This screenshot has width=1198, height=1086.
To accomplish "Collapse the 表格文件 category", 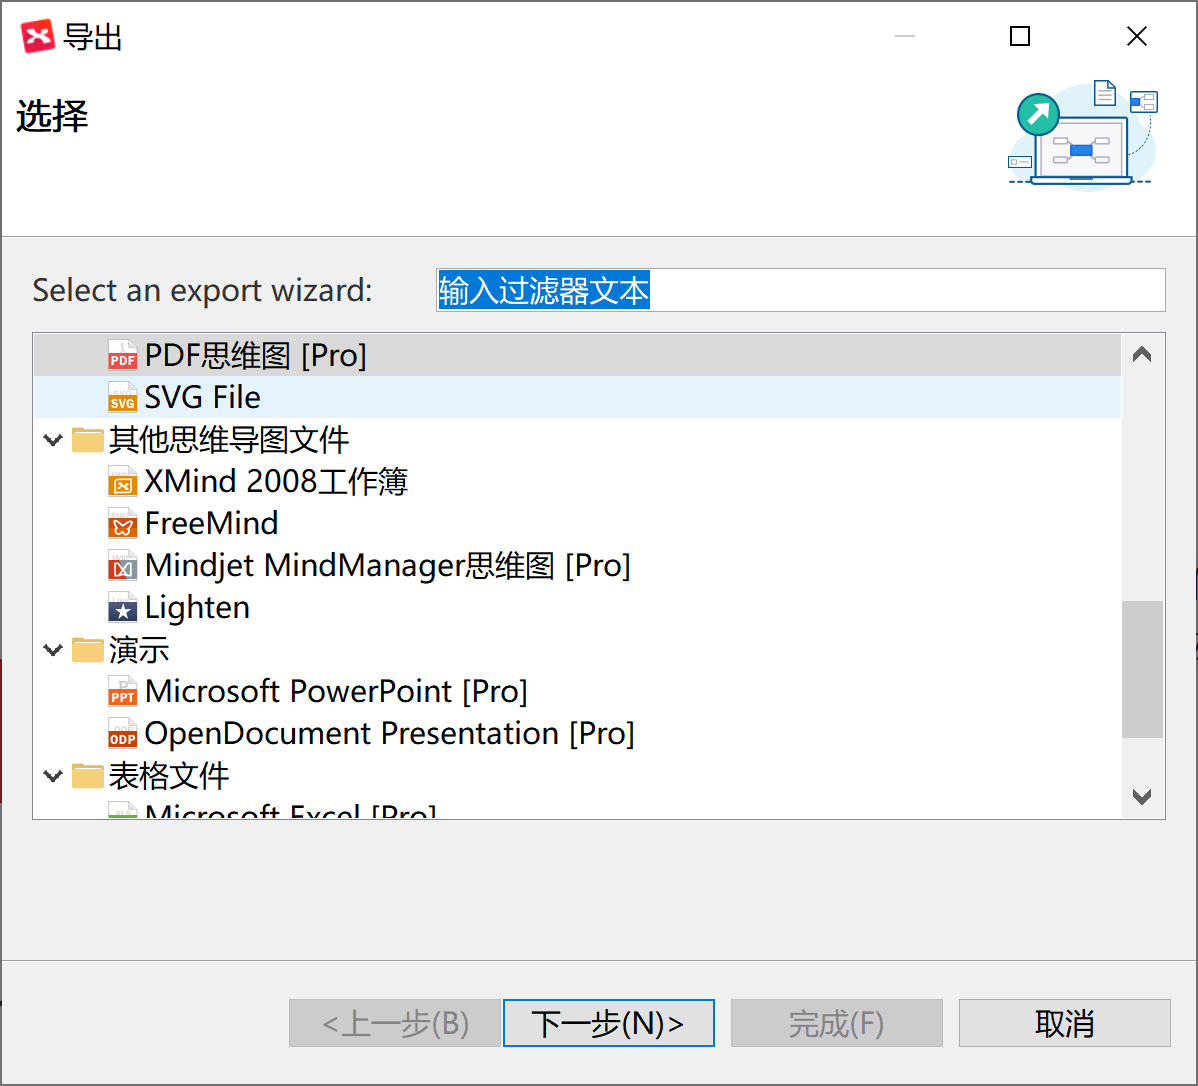I will [53, 776].
